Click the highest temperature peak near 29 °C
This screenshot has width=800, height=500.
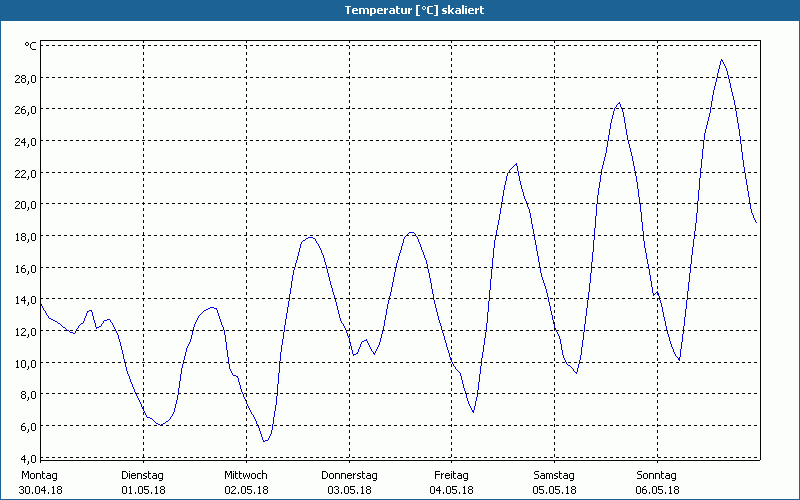[x=721, y=60]
